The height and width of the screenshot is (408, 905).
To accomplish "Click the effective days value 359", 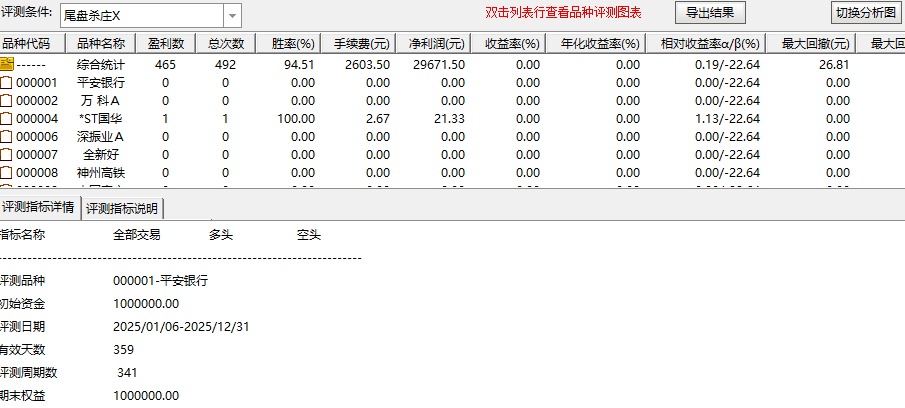I will (x=124, y=350).
